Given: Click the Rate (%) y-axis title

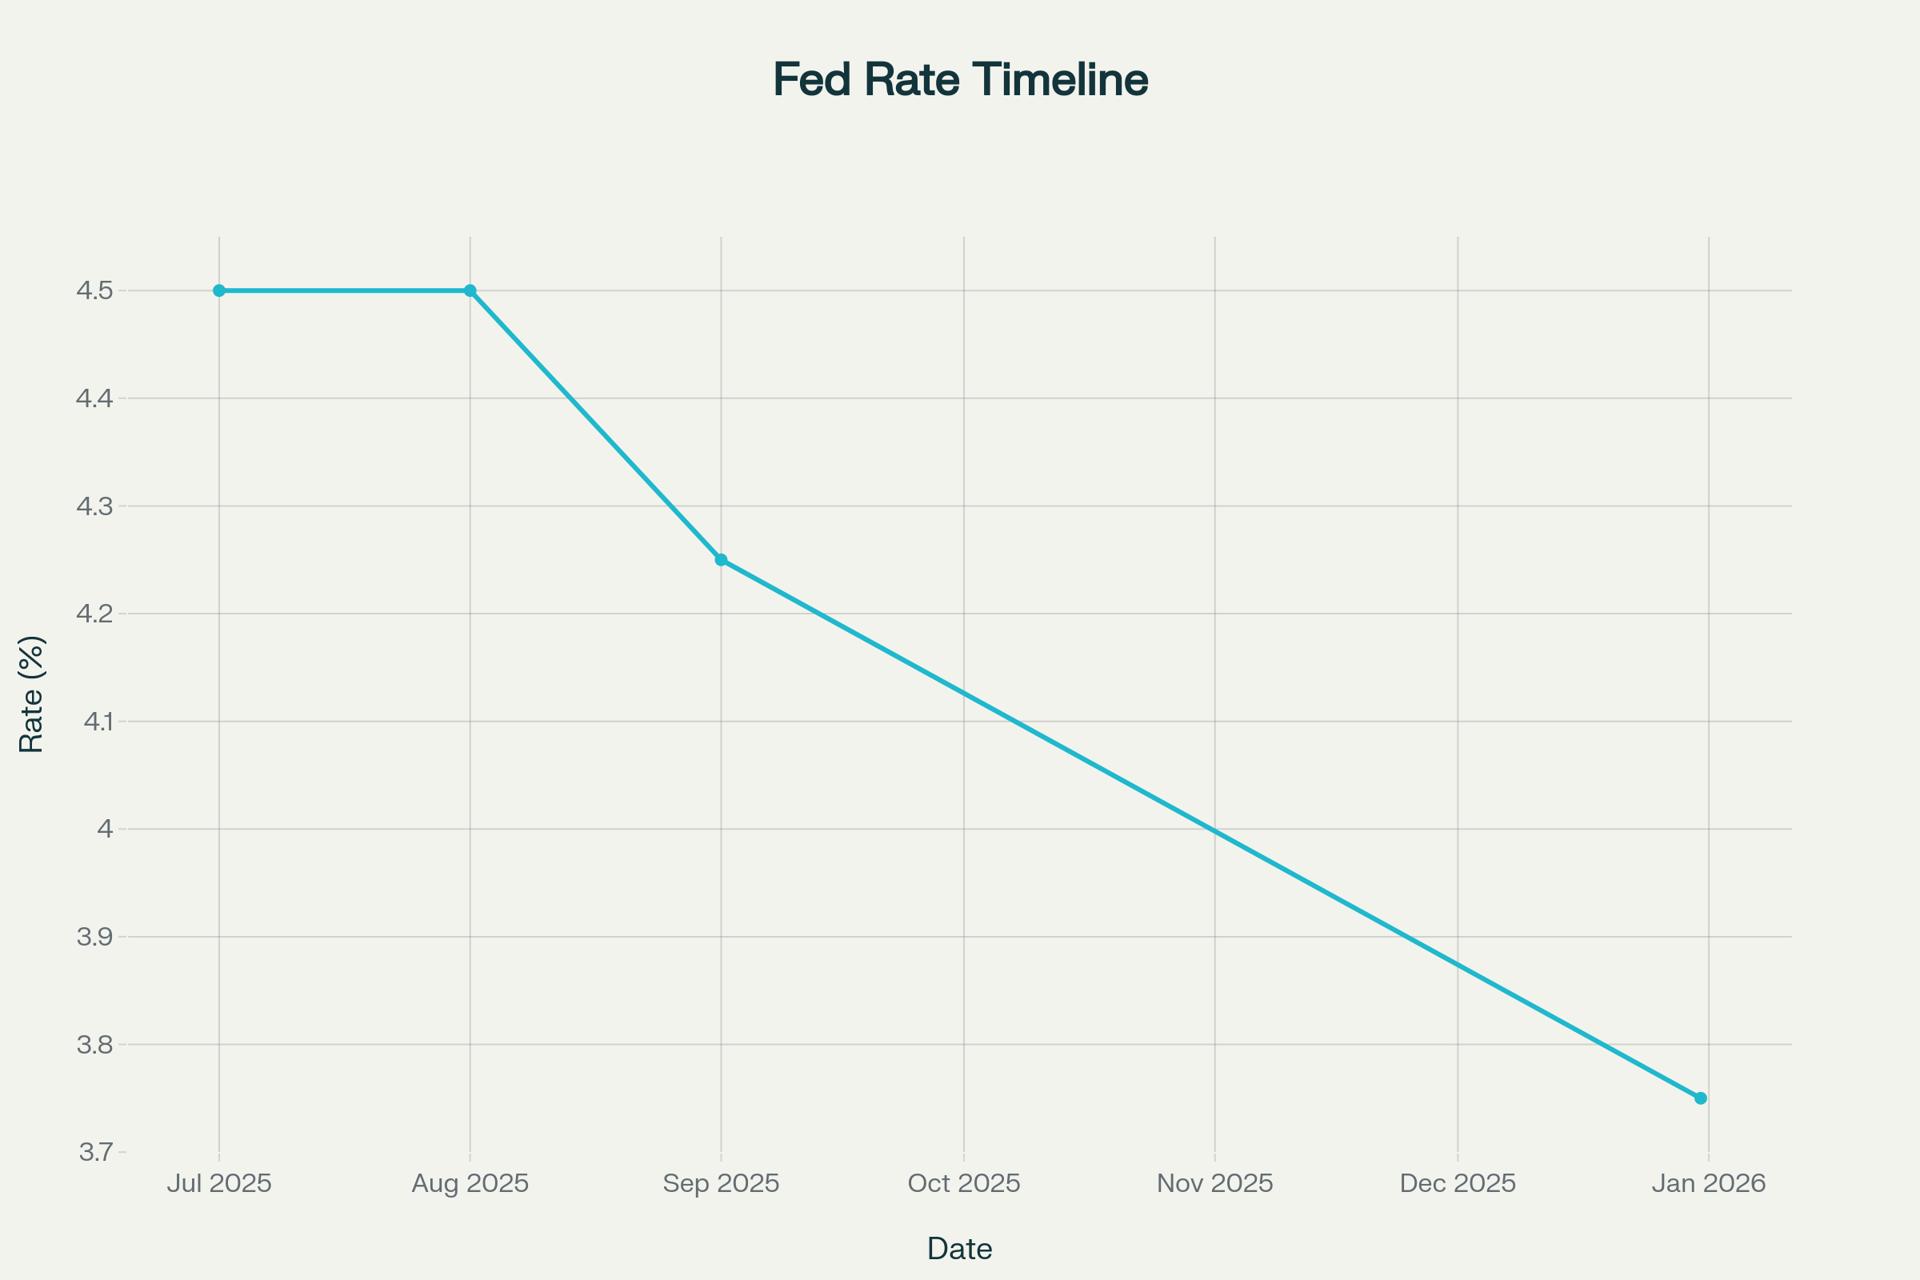Looking at the screenshot, I should pyautogui.click(x=32, y=694).
